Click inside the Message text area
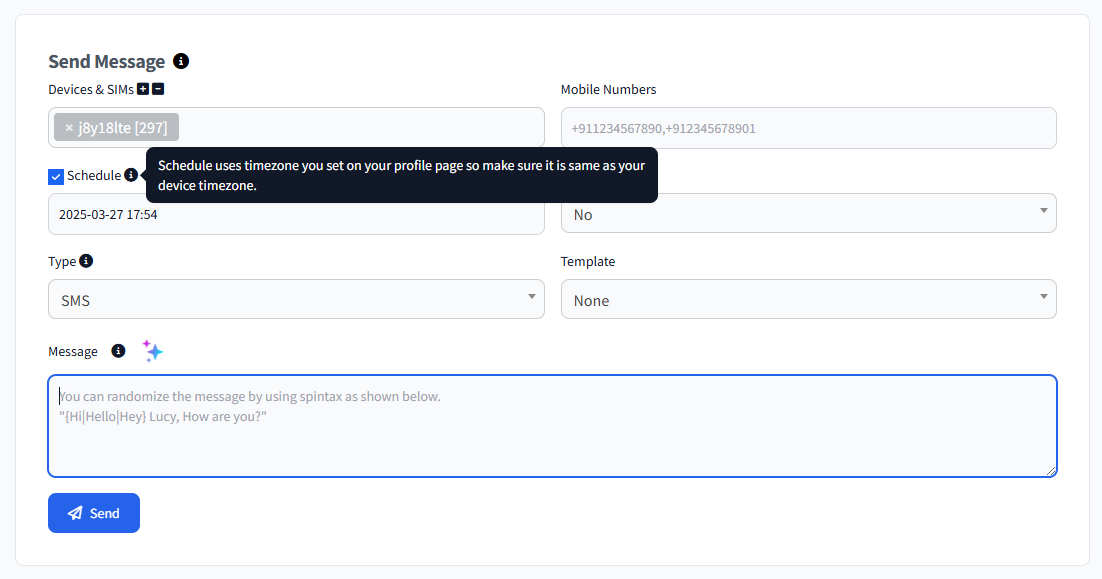Screen dimensions: 1102x579 550,425
